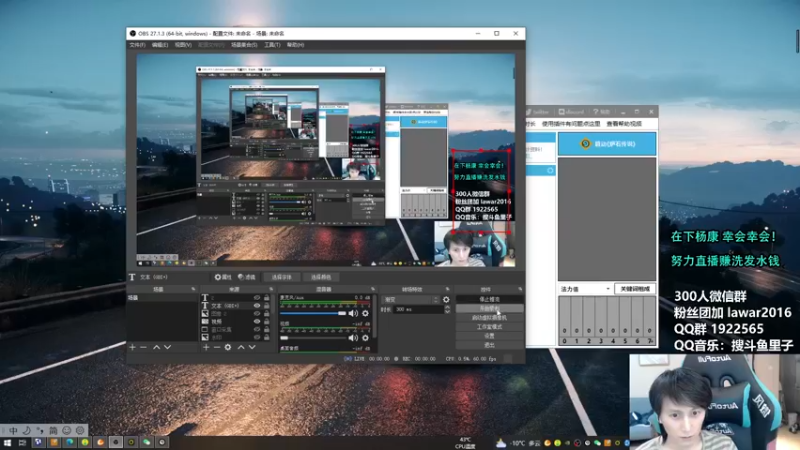Click the 麦克风/Aux volume slider
Viewport: 800px width, 450px height.
313,313
